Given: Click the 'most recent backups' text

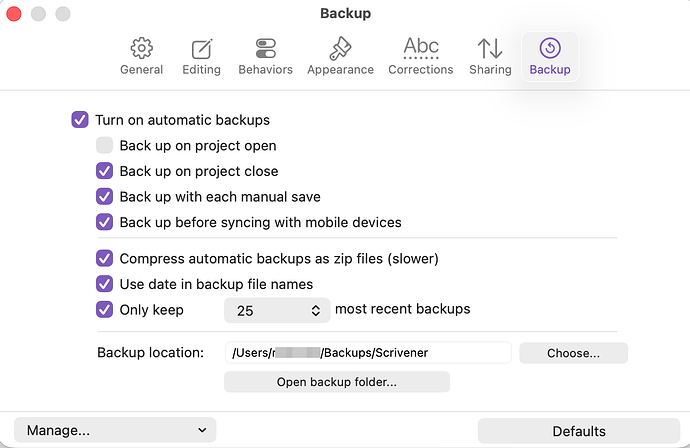Looking at the screenshot, I should (x=403, y=309).
